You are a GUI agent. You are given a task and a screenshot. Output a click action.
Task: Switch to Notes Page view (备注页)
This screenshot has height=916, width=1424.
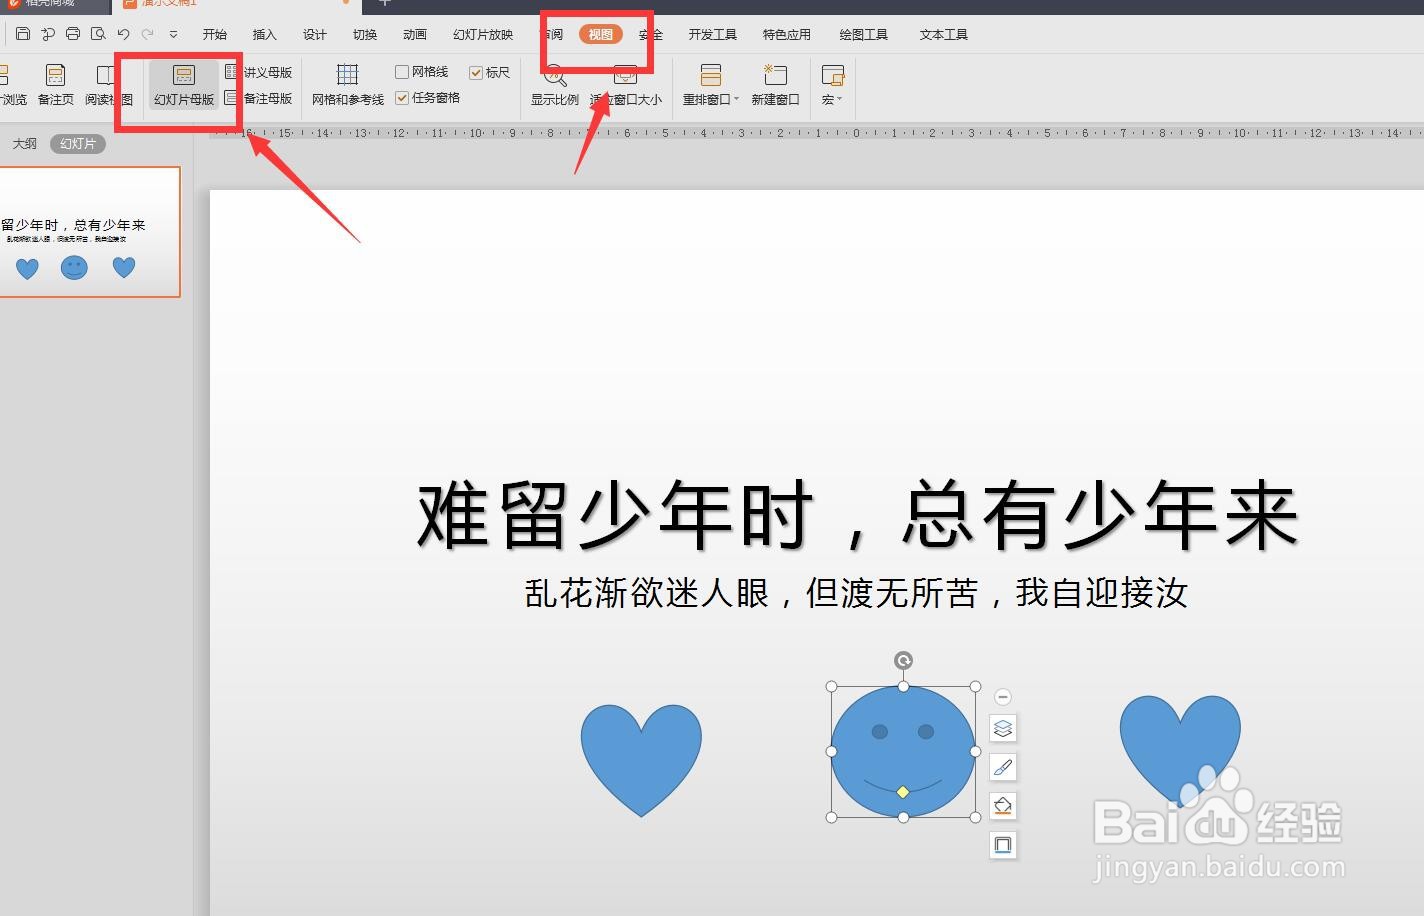[54, 85]
